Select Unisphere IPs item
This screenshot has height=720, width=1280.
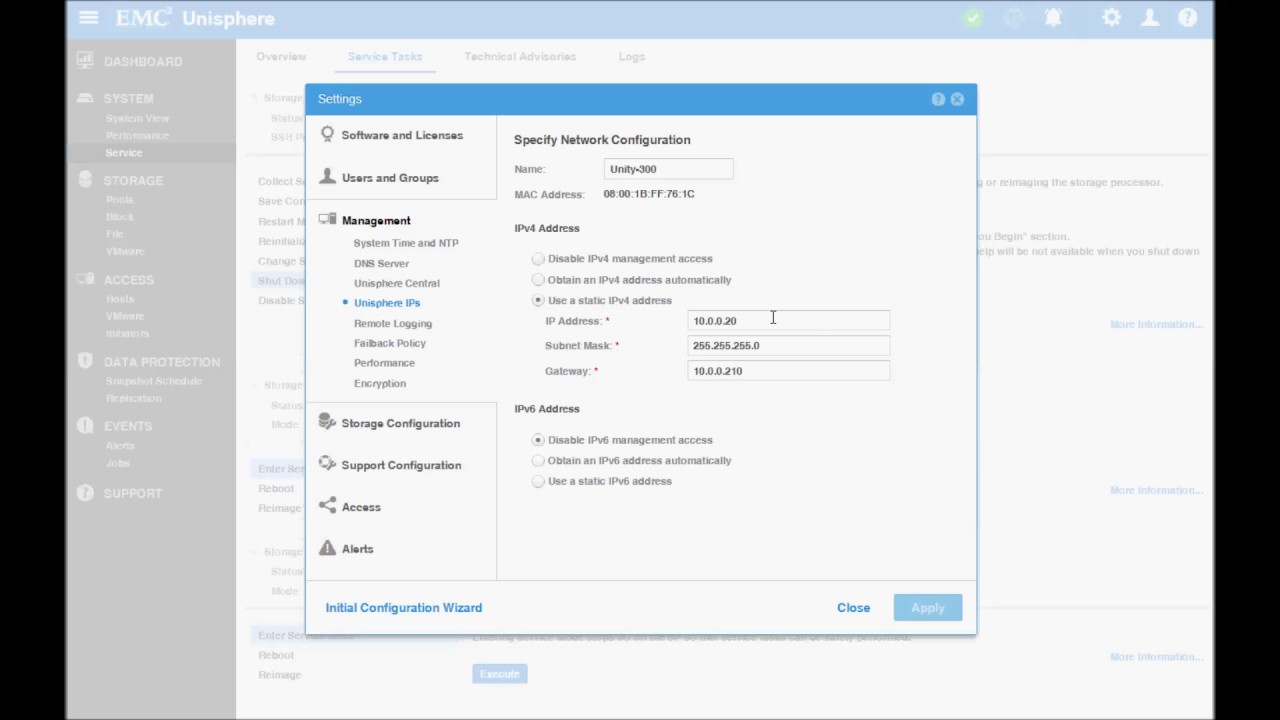pos(387,303)
